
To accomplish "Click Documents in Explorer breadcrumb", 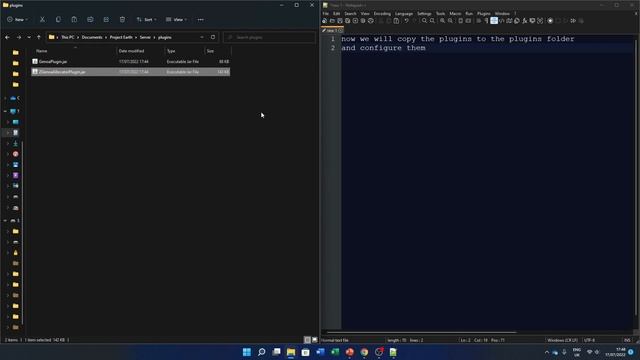I will tap(92, 37).
